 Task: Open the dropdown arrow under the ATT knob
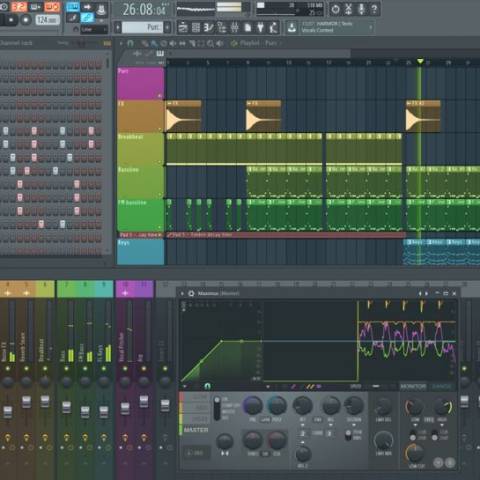[303, 425]
